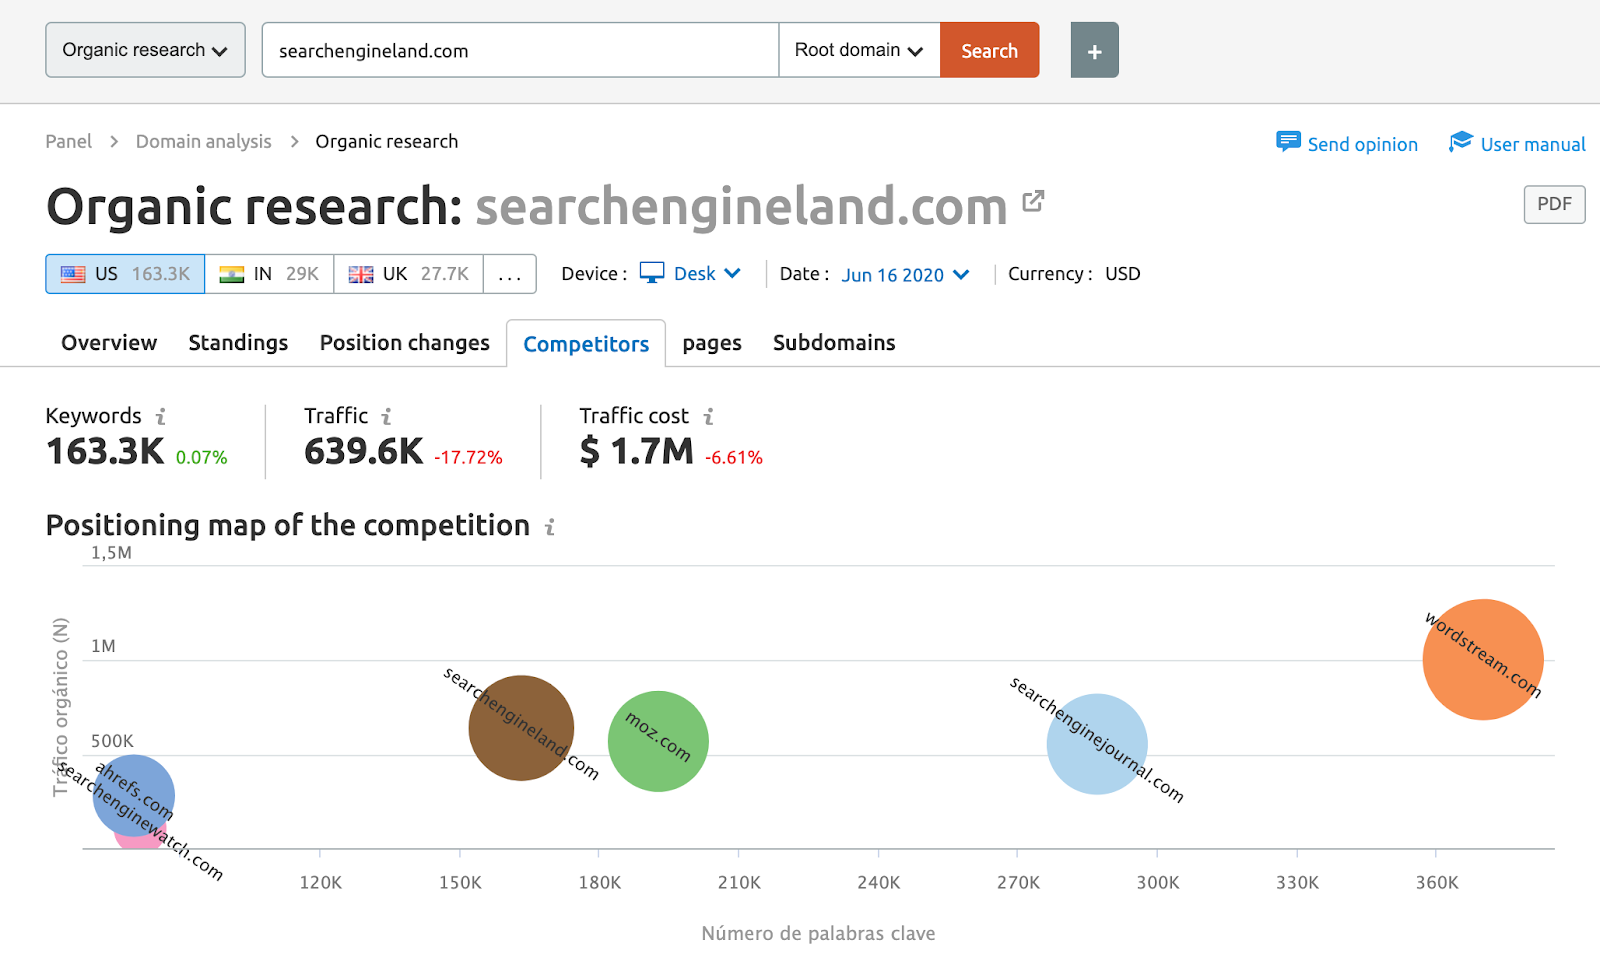1600x954 pixels.
Task: Open the pages tab
Action: point(712,344)
